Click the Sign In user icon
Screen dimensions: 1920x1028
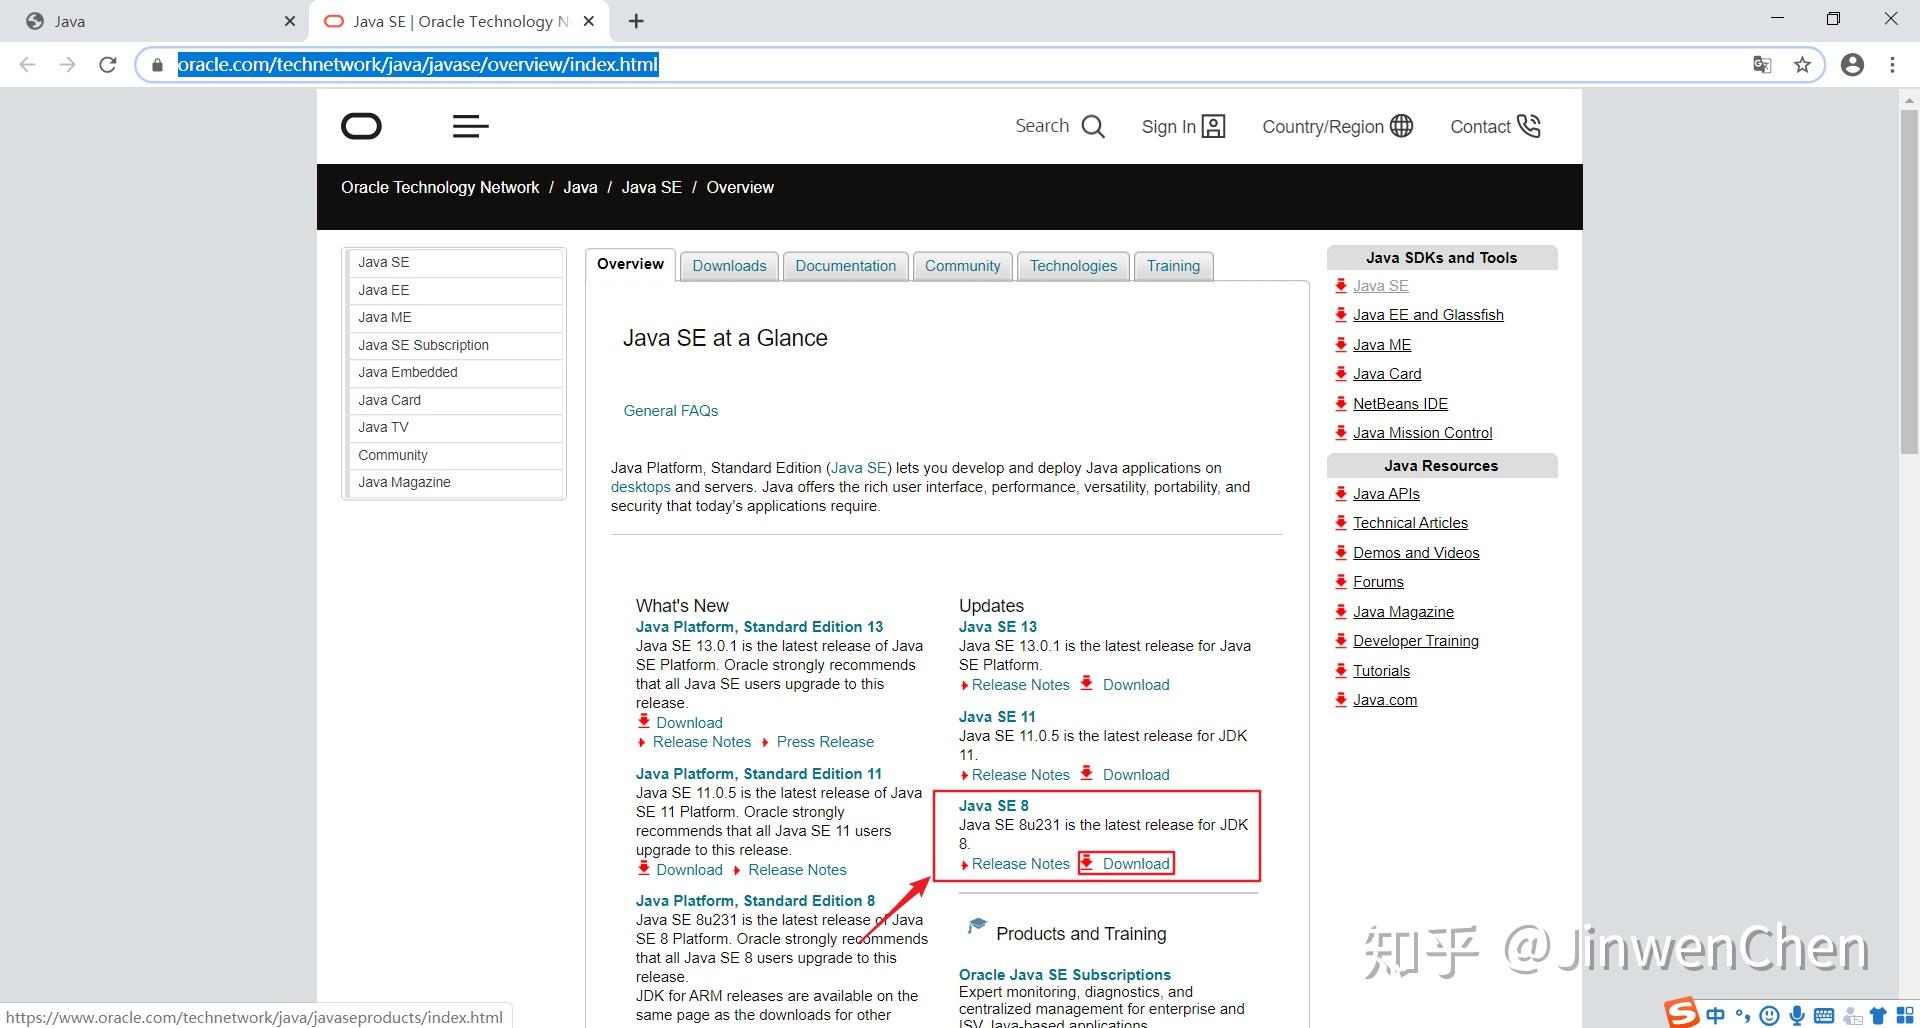[x=1213, y=126]
